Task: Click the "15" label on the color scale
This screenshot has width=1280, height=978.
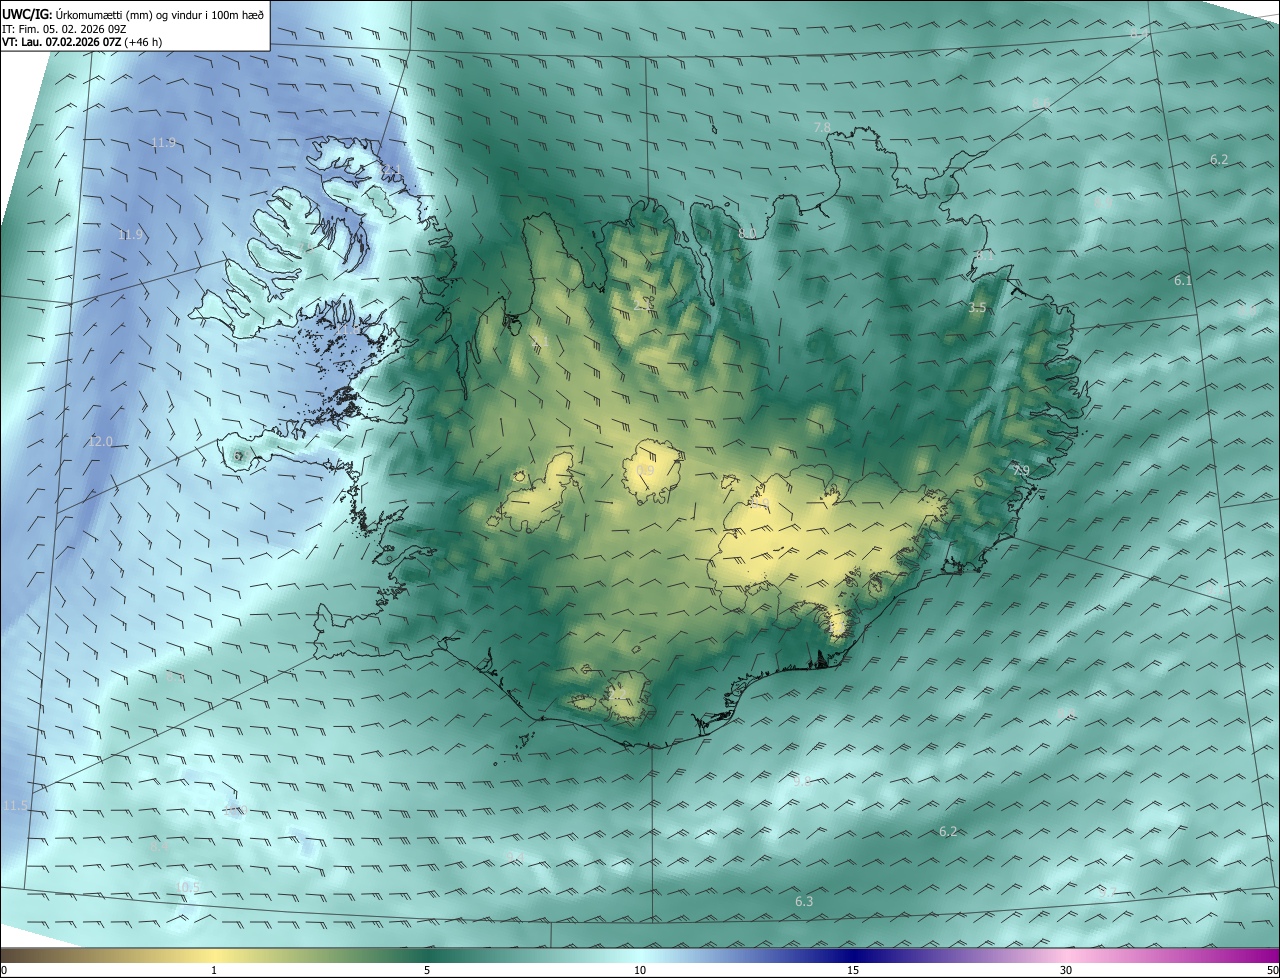Action: point(853,971)
